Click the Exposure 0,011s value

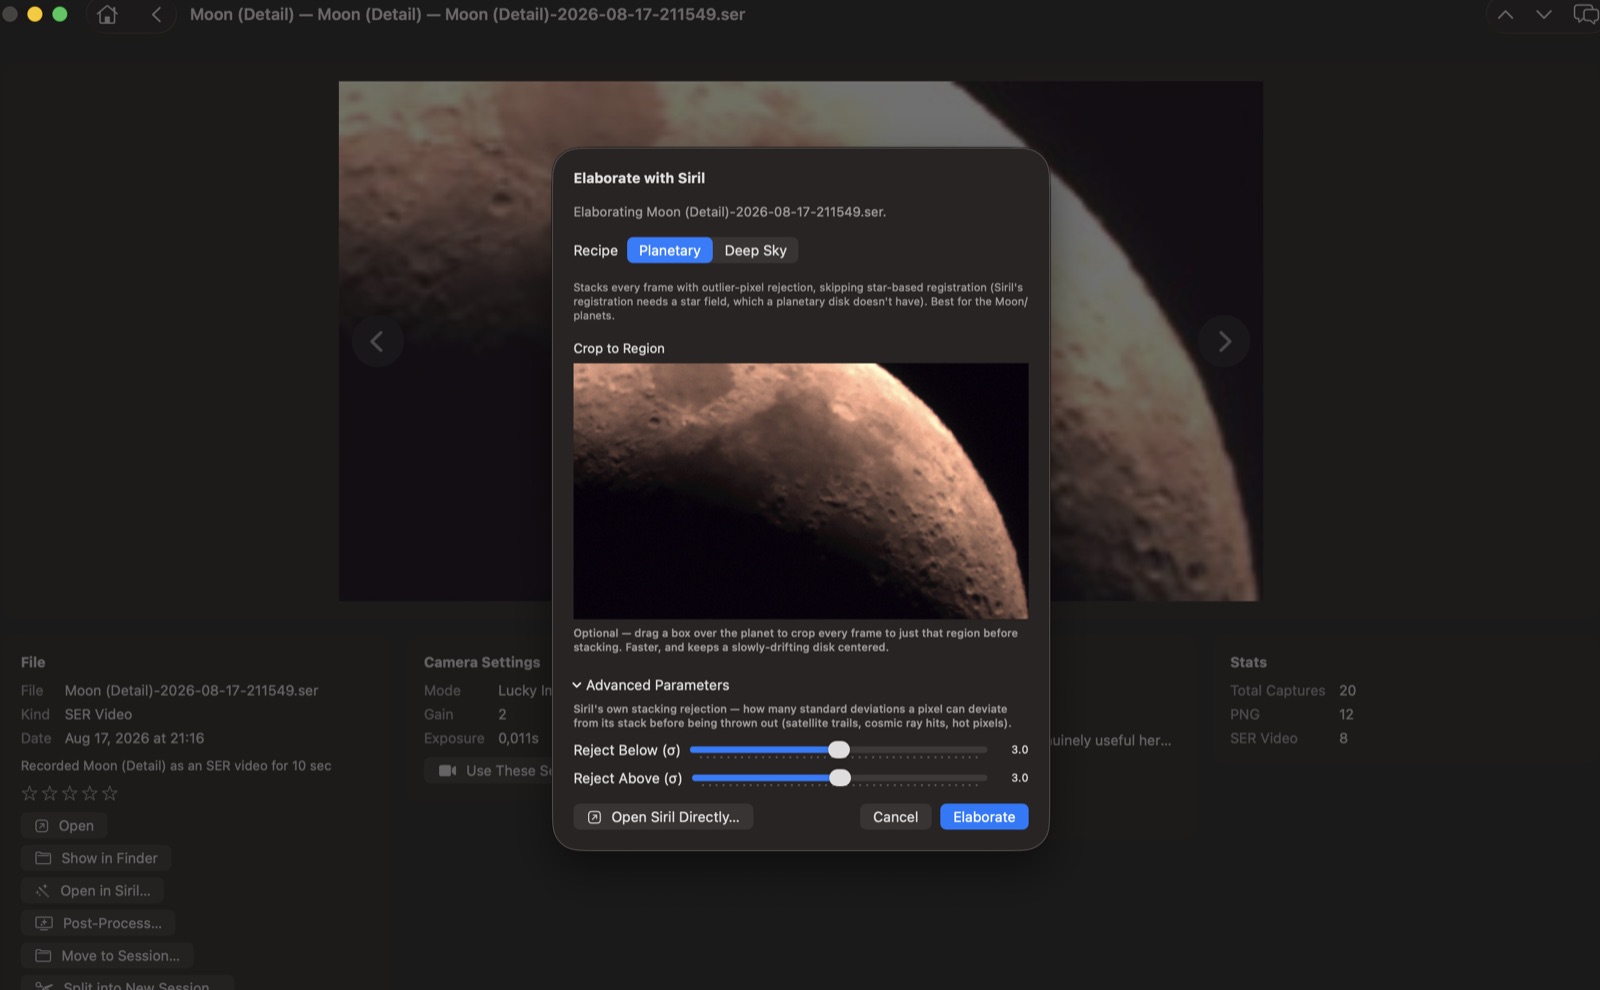coord(518,738)
